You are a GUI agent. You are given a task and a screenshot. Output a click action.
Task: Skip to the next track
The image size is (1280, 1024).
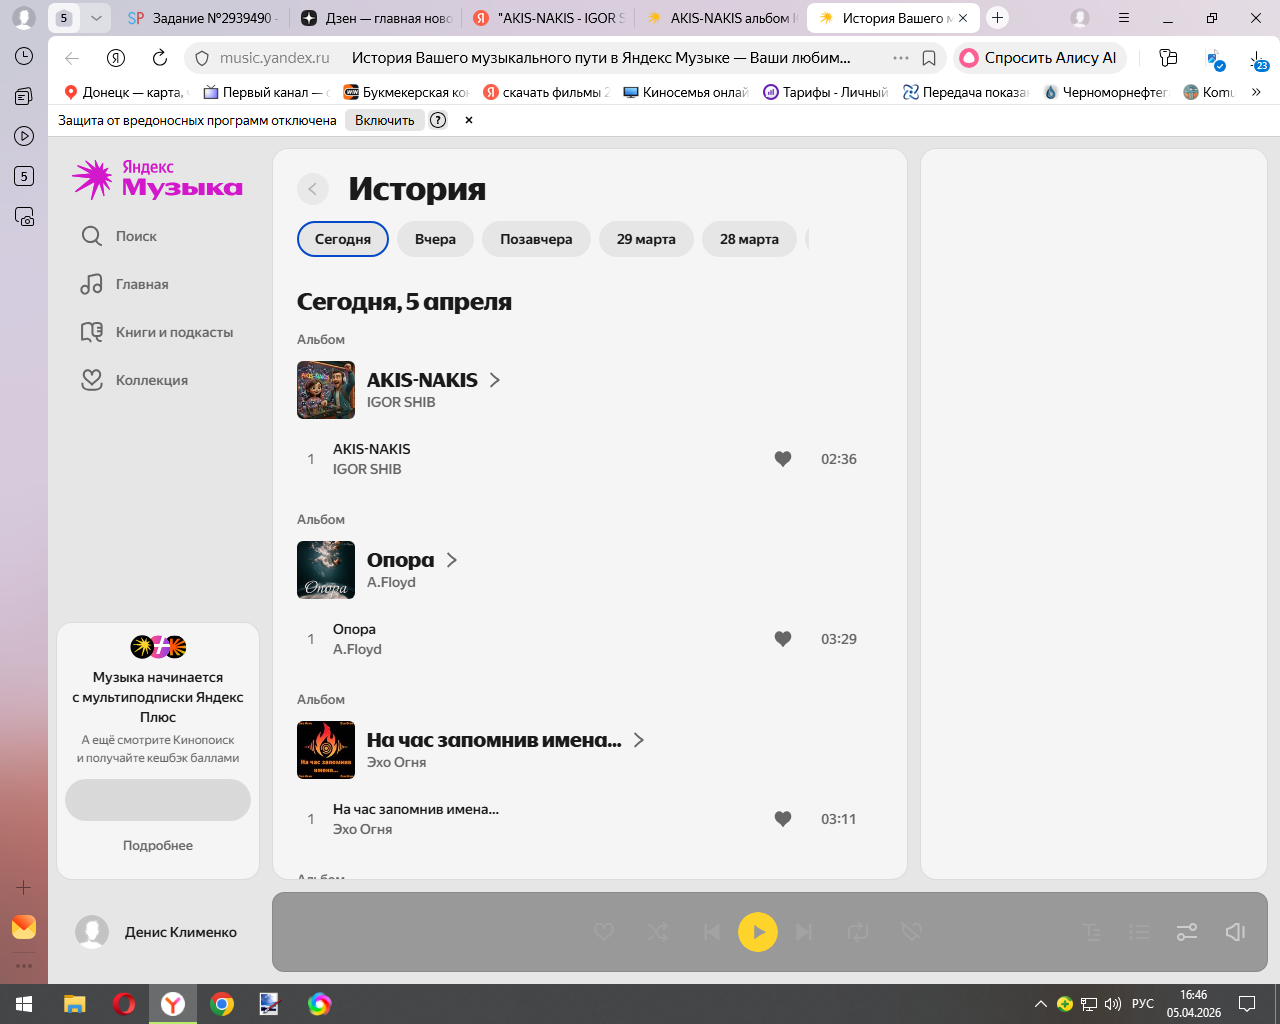pos(804,932)
